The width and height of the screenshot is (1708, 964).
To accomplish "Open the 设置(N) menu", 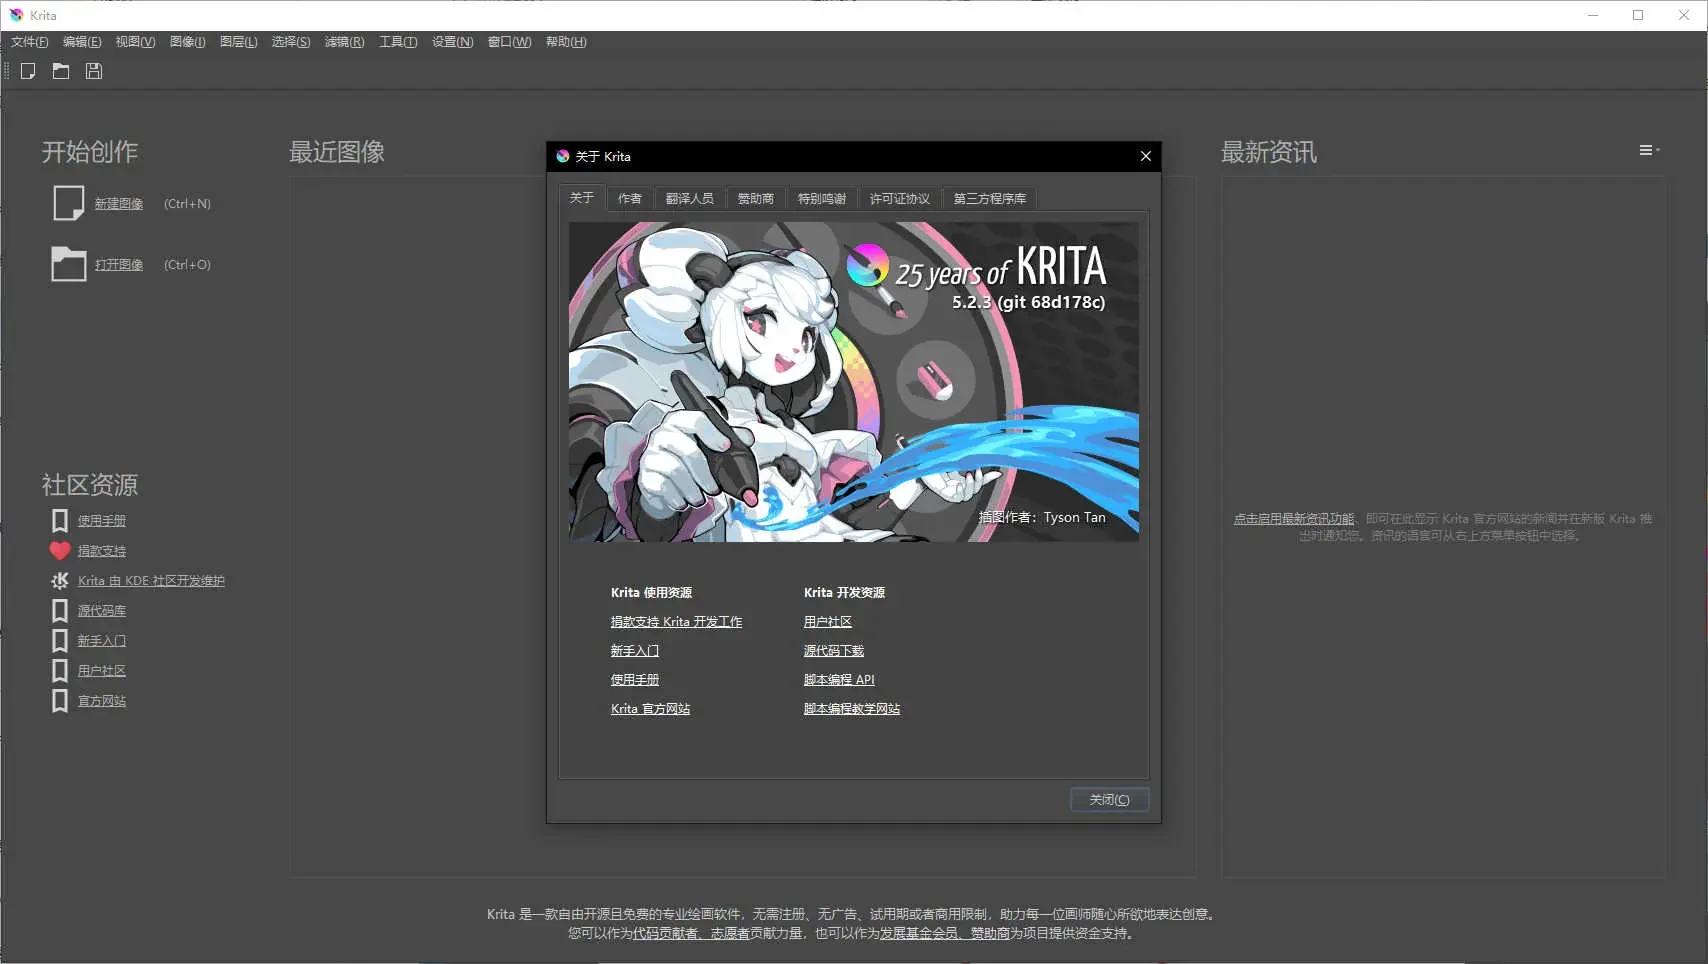I will tap(452, 42).
